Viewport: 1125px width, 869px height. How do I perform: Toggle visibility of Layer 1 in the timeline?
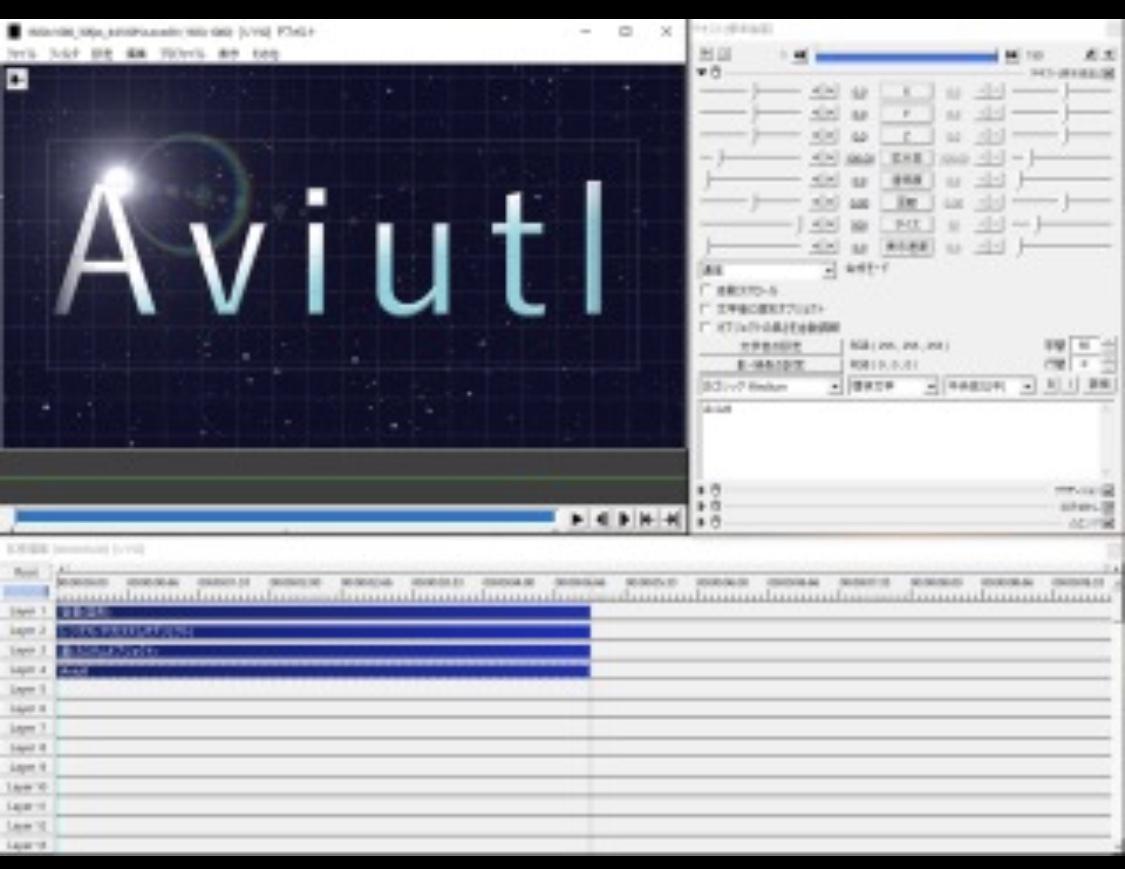[27, 611]
